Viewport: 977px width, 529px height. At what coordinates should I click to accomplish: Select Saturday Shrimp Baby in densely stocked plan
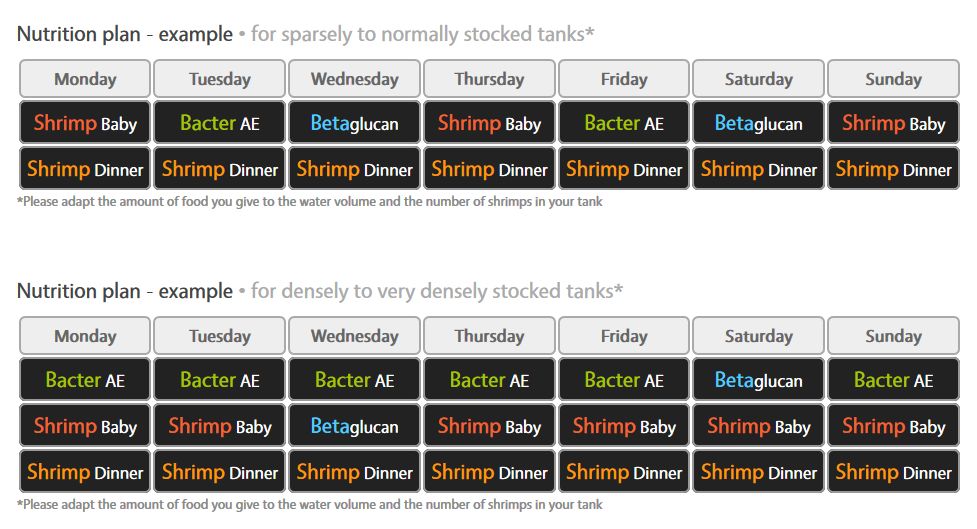758,426
